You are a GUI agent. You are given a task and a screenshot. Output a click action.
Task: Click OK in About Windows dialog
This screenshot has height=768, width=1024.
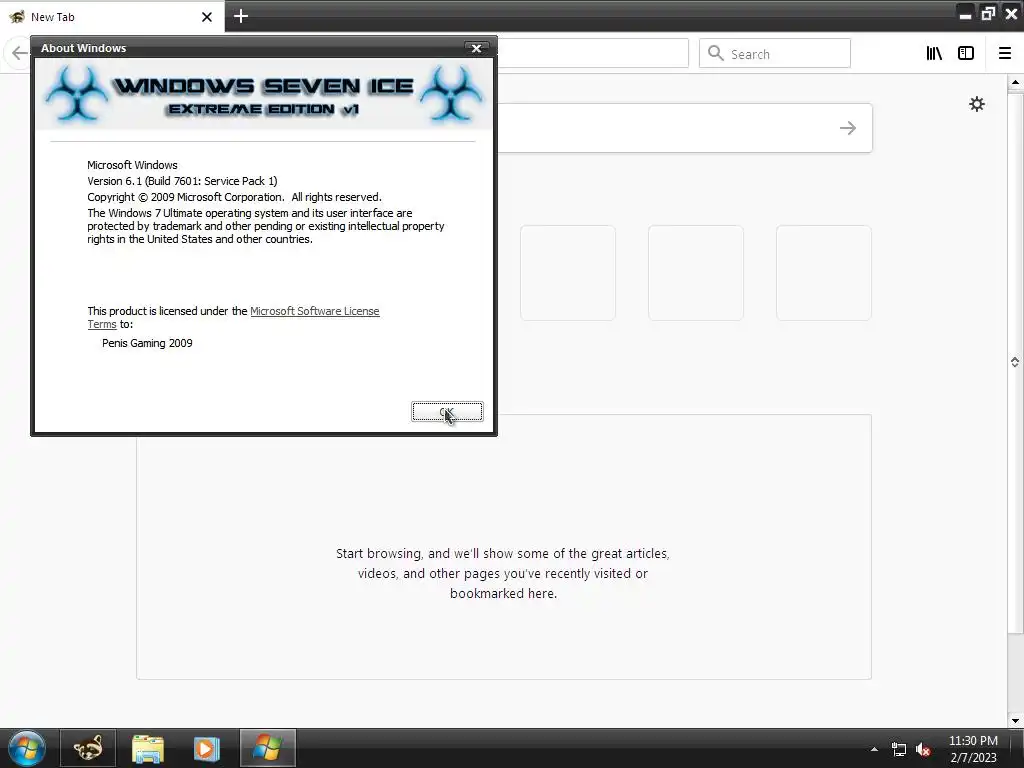pos(447,411)
